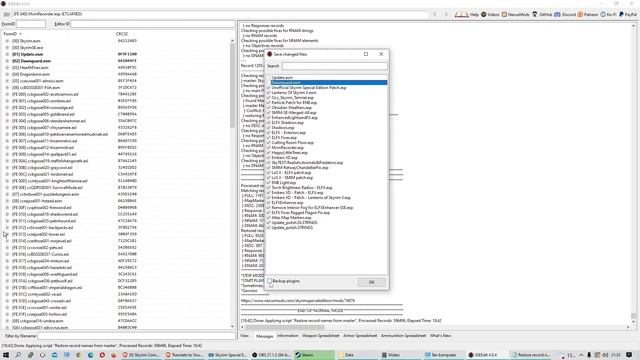Uncheck Particle Patch for ENB.esp
The height and width of the screenshot is (360, 640).
coord(269,102)
